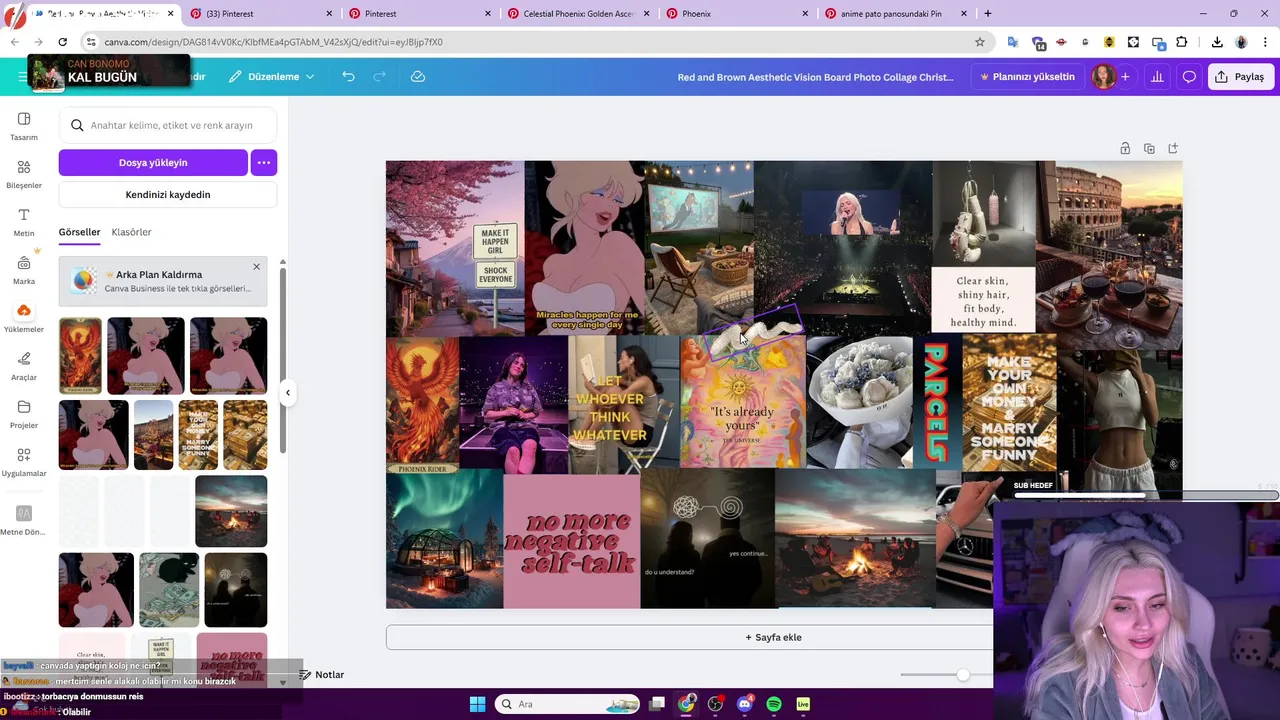The image size is (1280, 720).
Task: Open the Tasarım panel in sidebar
Action: [24, 126]
